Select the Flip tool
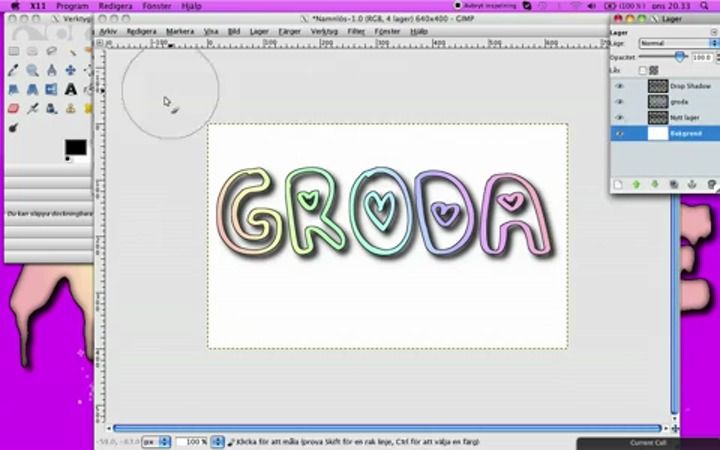The height and width of the screenshot is (450, 720). pyautogui.click(x=51, y=89)
